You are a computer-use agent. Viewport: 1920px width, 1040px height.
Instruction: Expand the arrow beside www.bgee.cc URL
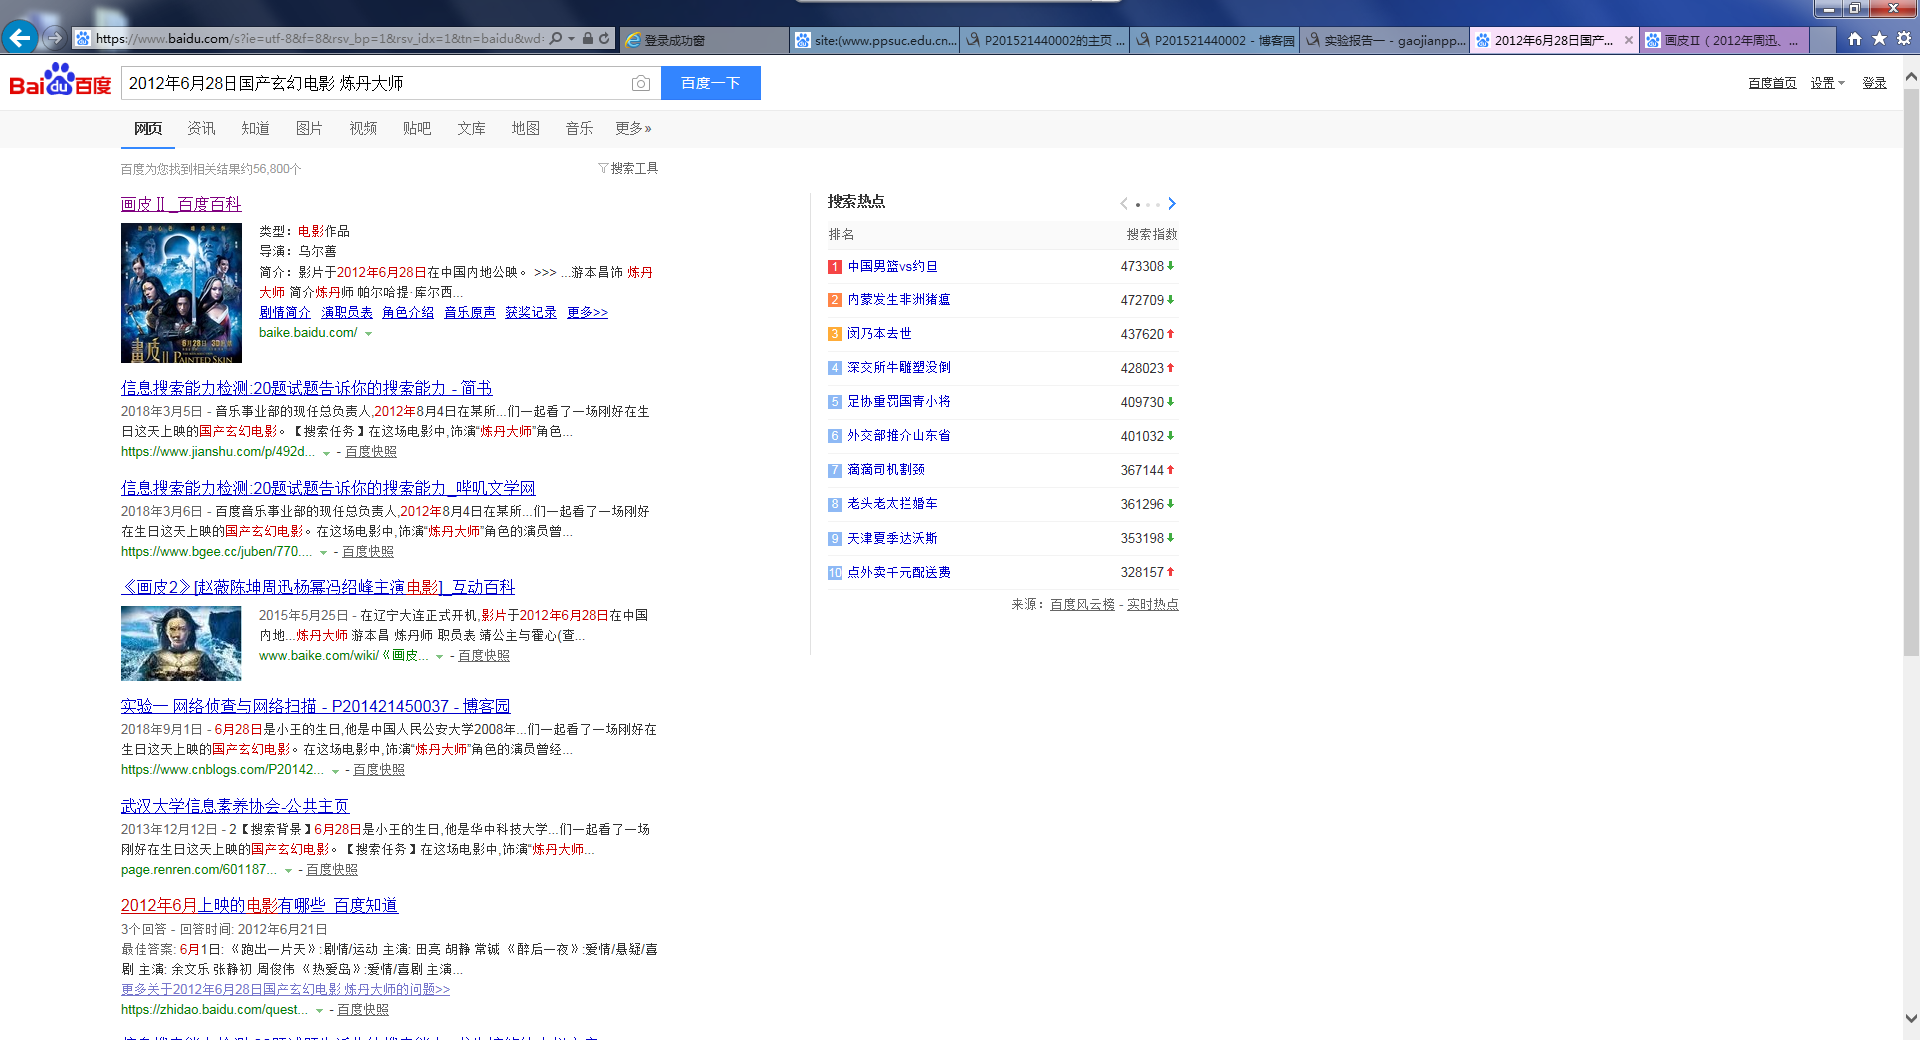(323, 552)
